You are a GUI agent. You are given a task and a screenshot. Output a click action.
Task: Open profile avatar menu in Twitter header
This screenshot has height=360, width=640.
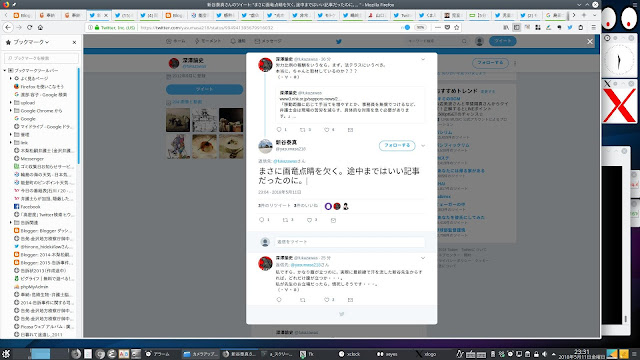tap(480, 41)
